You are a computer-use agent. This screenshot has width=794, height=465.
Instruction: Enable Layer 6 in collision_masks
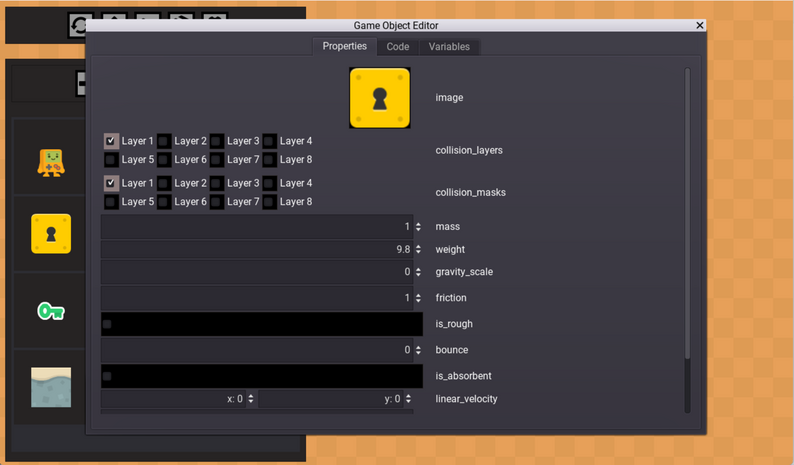pyautogui.click(x=164, y=202)
